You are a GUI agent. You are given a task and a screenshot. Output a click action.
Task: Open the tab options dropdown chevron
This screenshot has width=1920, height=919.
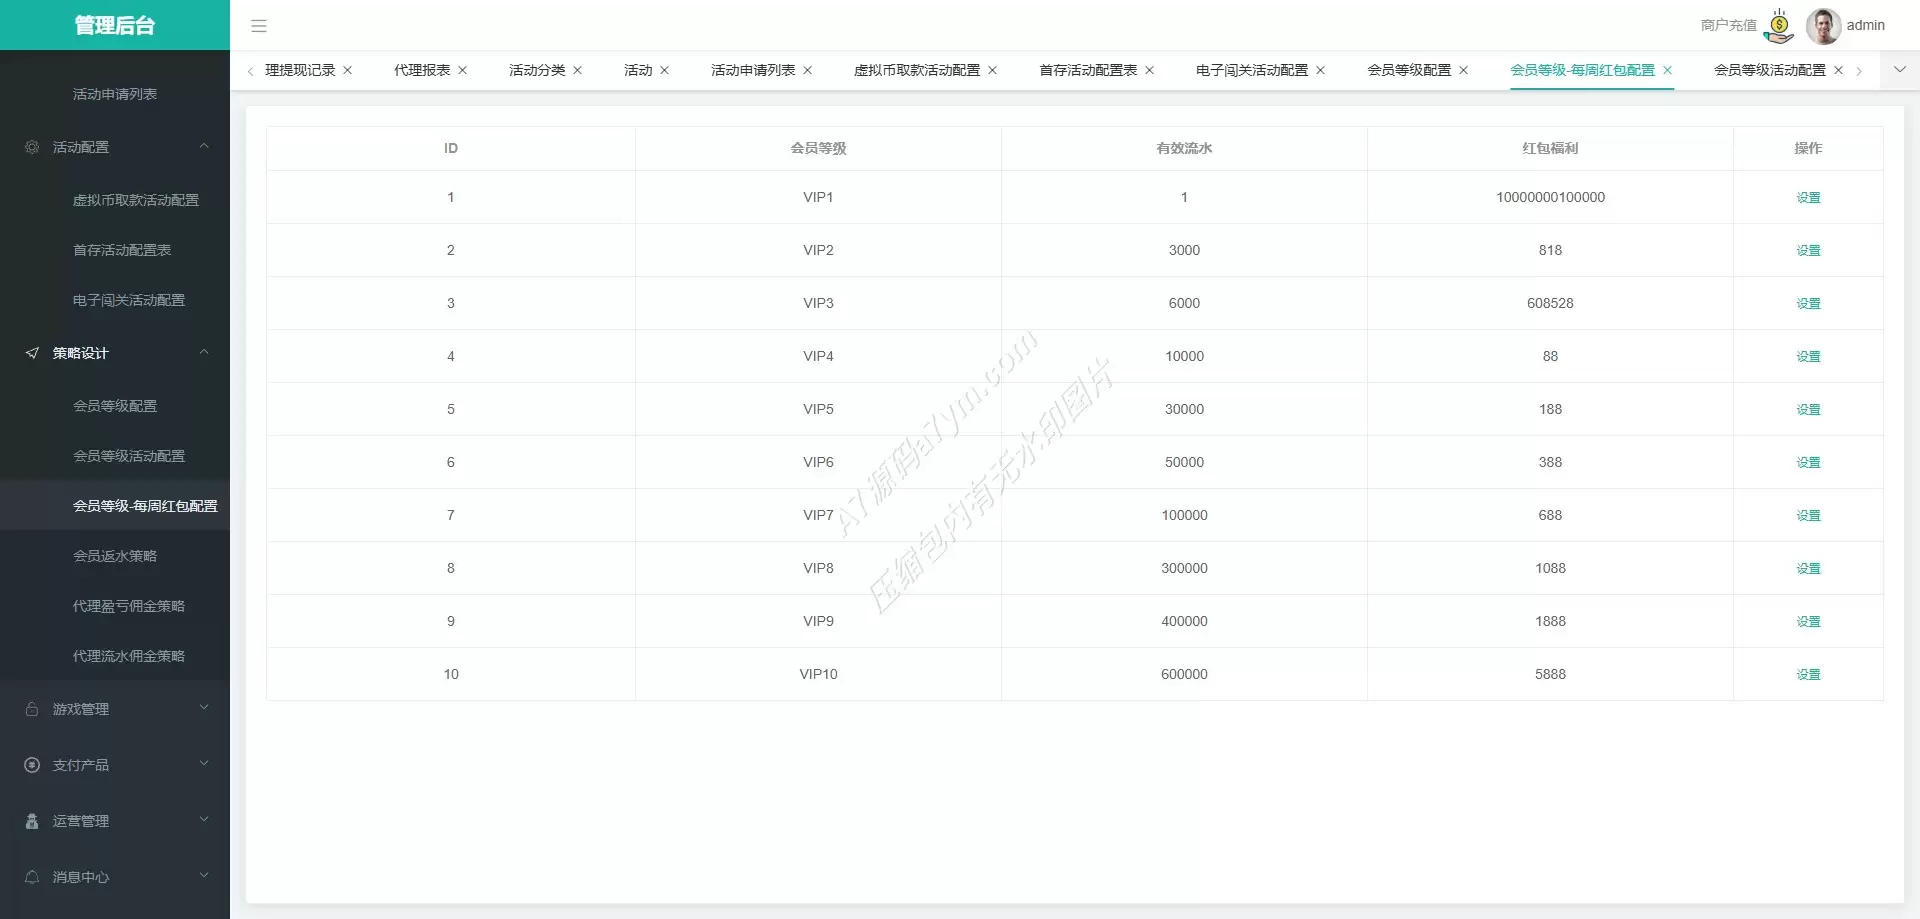coord(1900,70)
